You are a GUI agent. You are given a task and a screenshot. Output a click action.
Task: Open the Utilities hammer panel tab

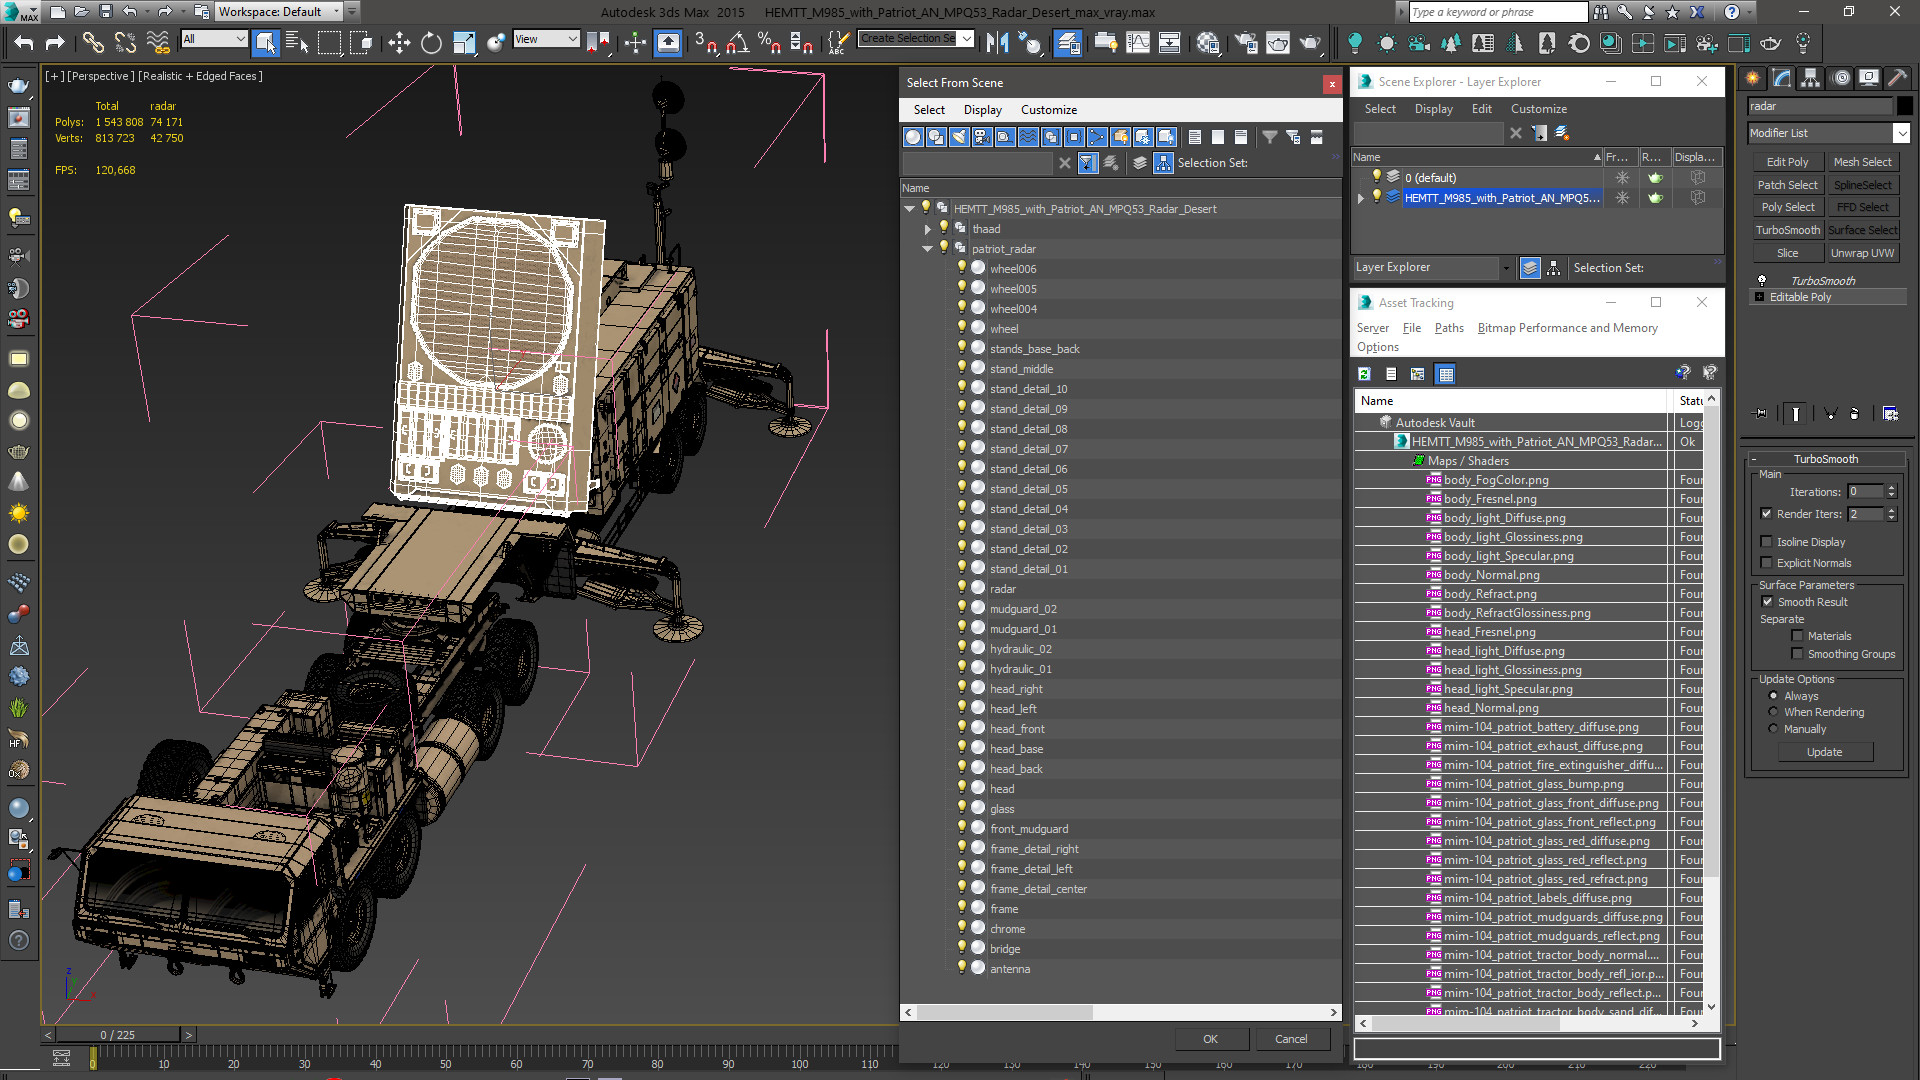[x=1899, y=78]
